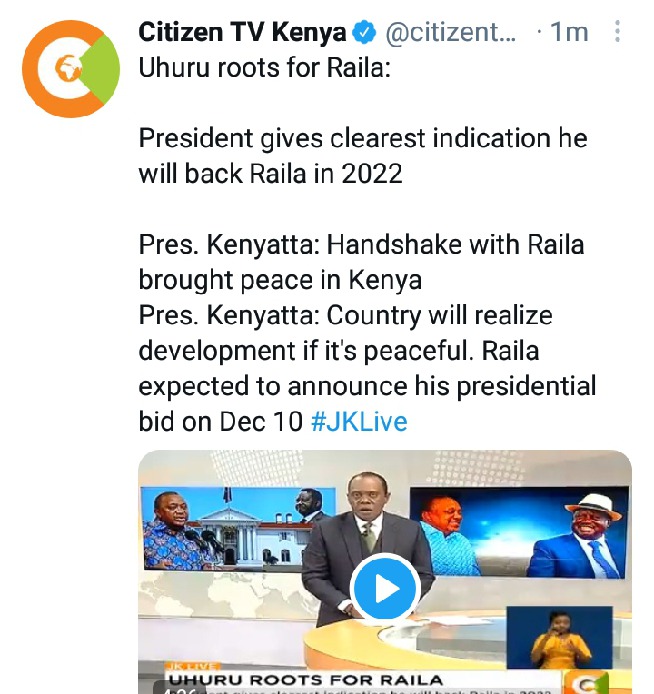Click the sign language interpreter inset
The height and width of the screenshot is (694, 654).
[x=559, y=637]
